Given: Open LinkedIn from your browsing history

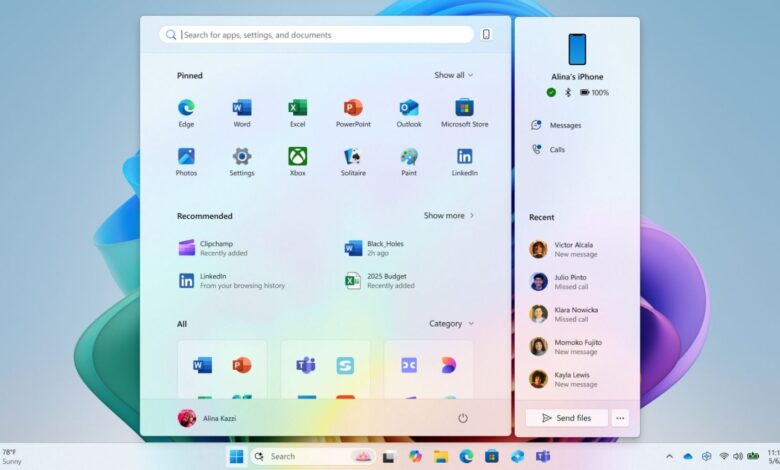Looking at the screenshot, I should 231,281.
